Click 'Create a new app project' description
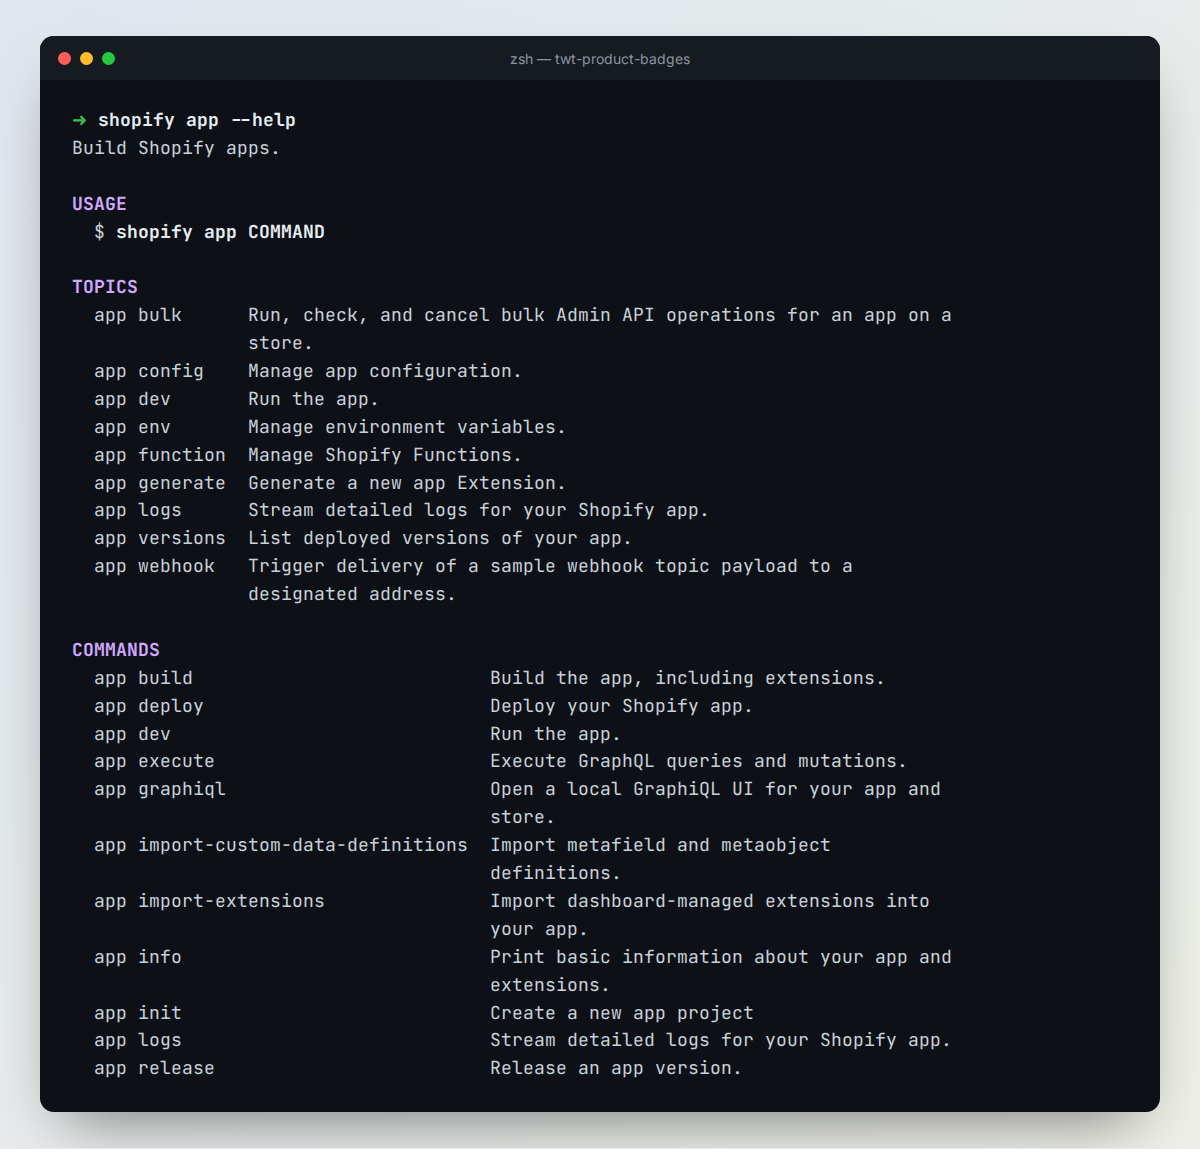The width and height of the screenshot is (1200, 1149). click(x=621, y=1013)
